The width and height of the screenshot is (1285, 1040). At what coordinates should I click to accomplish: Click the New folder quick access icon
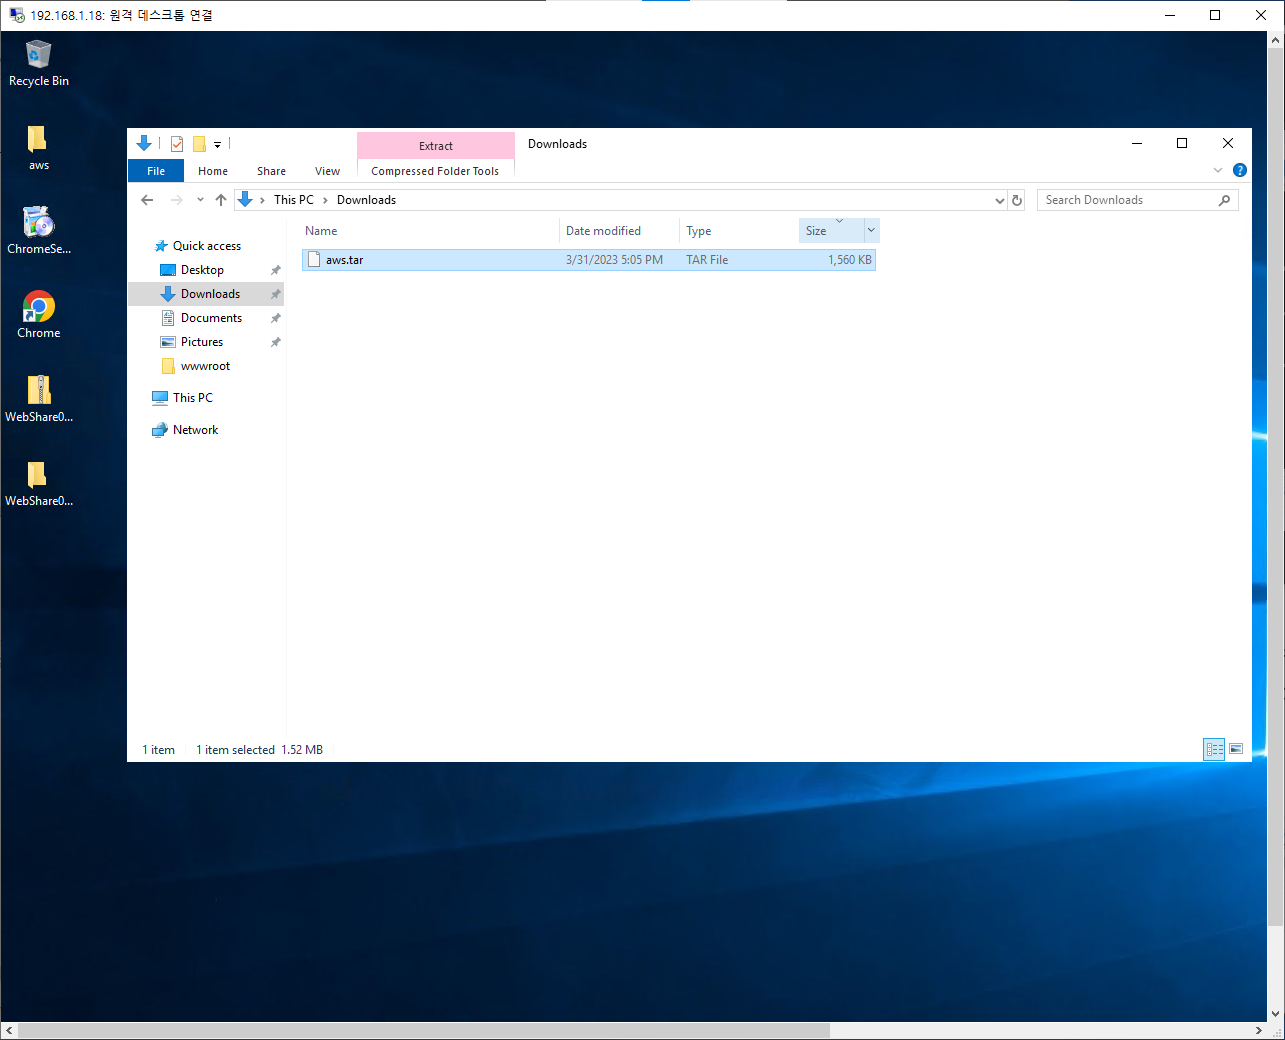click(x=199, y=144)
